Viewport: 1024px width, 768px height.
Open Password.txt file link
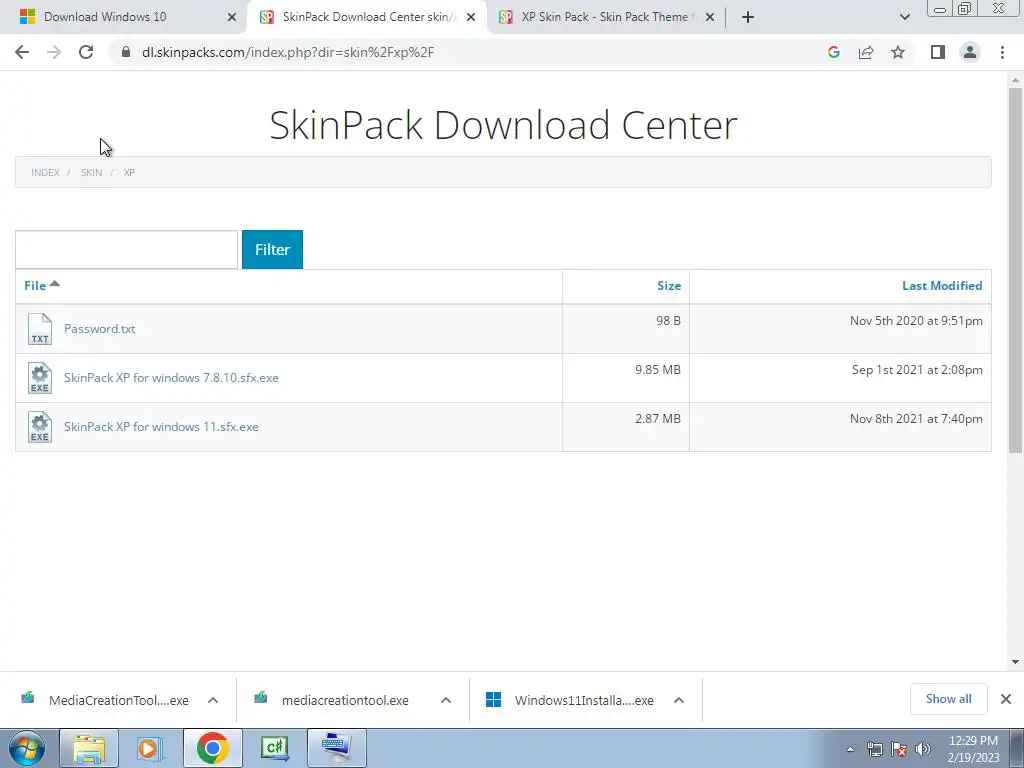click(x=99, y=328)
